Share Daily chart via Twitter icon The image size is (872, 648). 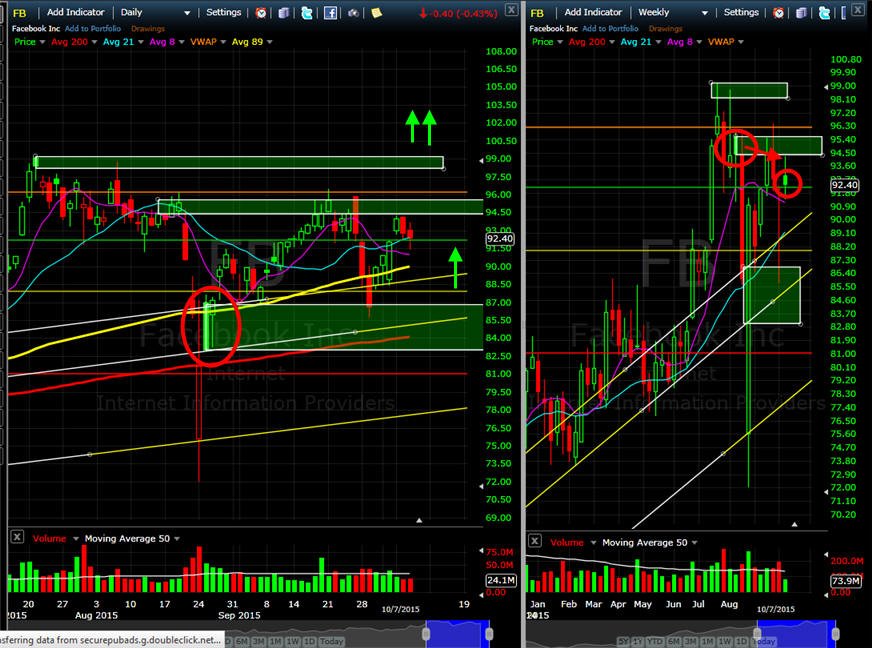click(307, 13)
